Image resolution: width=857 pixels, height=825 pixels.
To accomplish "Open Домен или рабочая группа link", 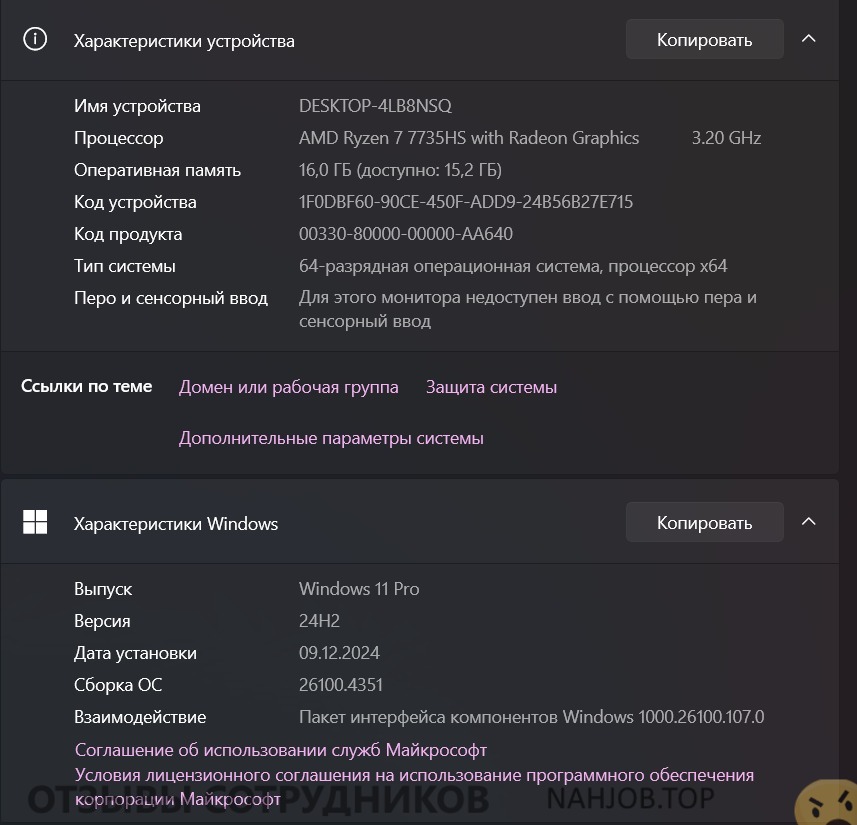I will pos(289,387).
